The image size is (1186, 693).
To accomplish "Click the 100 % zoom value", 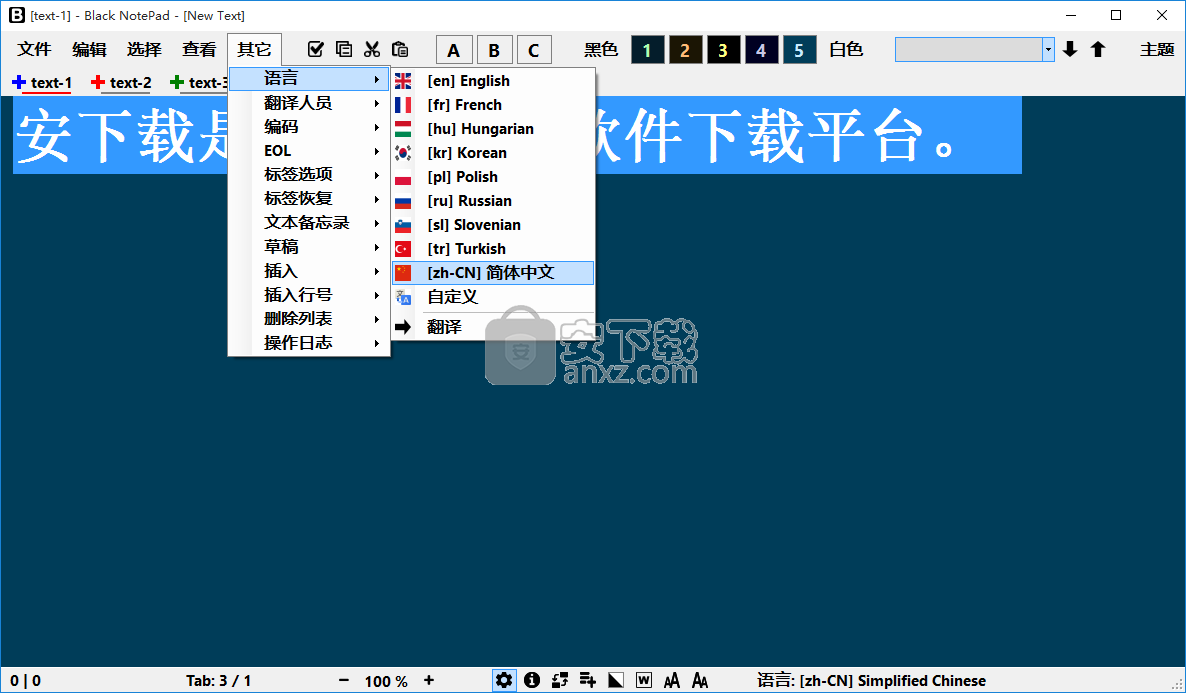I will [386, 681].
